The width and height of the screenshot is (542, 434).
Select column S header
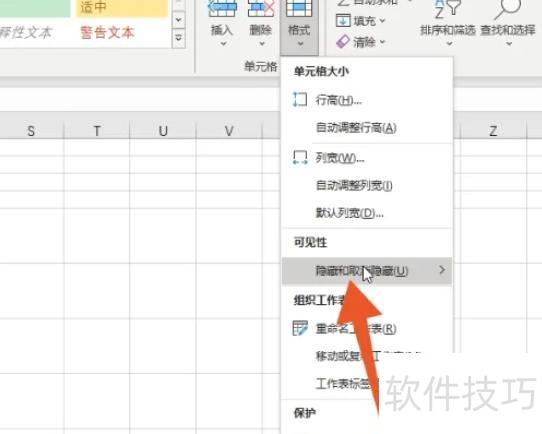[x=31, y=131]
